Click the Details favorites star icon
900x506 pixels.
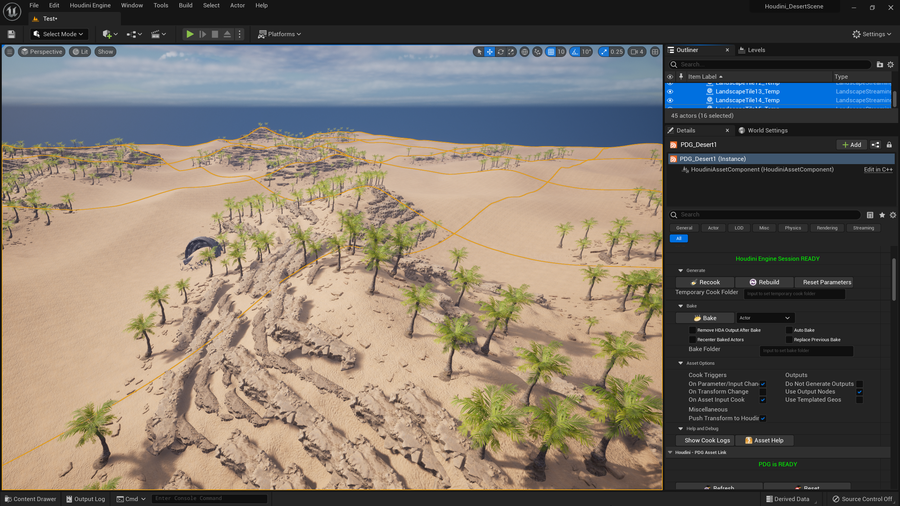coord(881,215)
